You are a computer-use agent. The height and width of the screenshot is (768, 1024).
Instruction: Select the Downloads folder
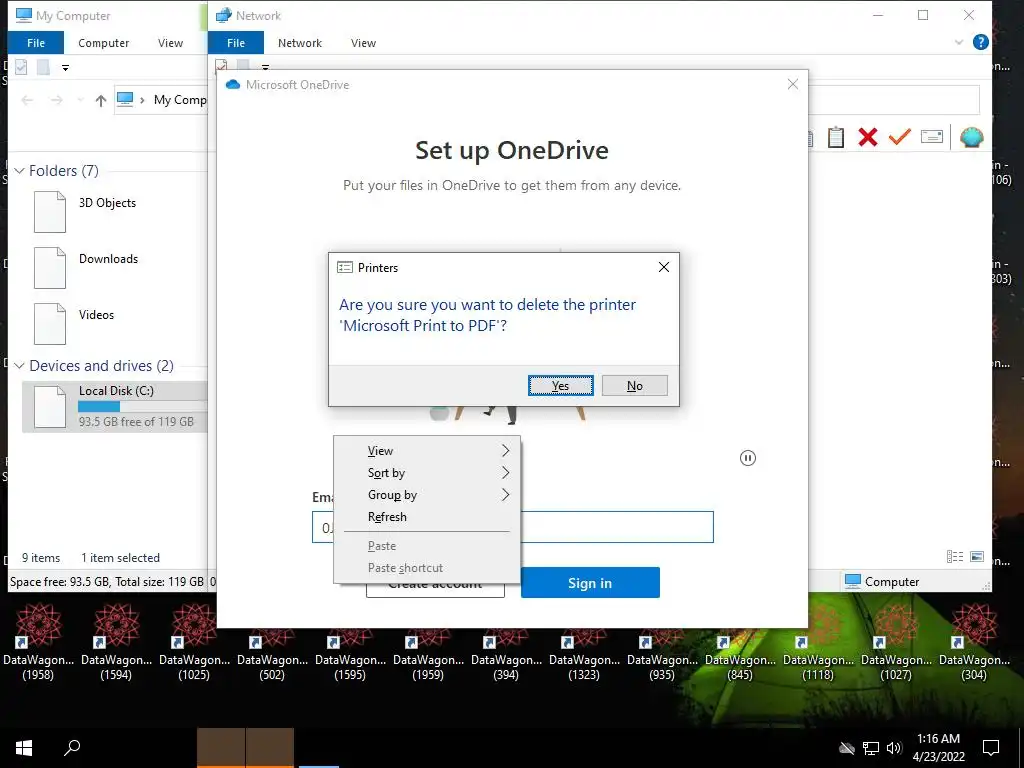(x=86, y=268)
